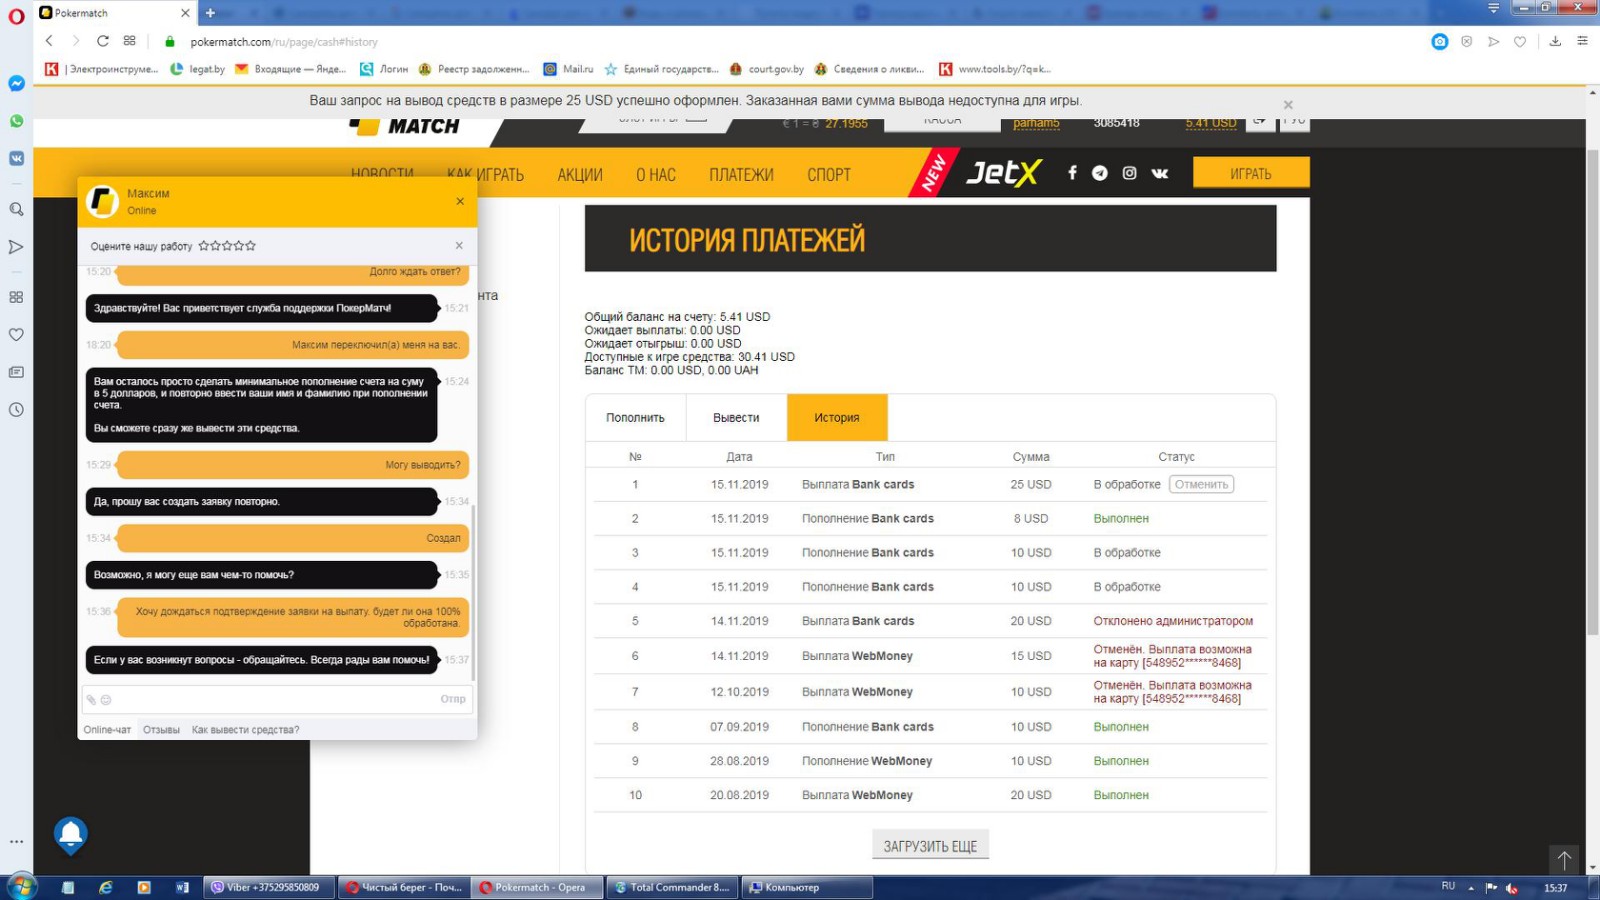This screenshot has width=1600, height=900.
Task: Open the Mail.ru bookmark
Action: click(568, 69)
